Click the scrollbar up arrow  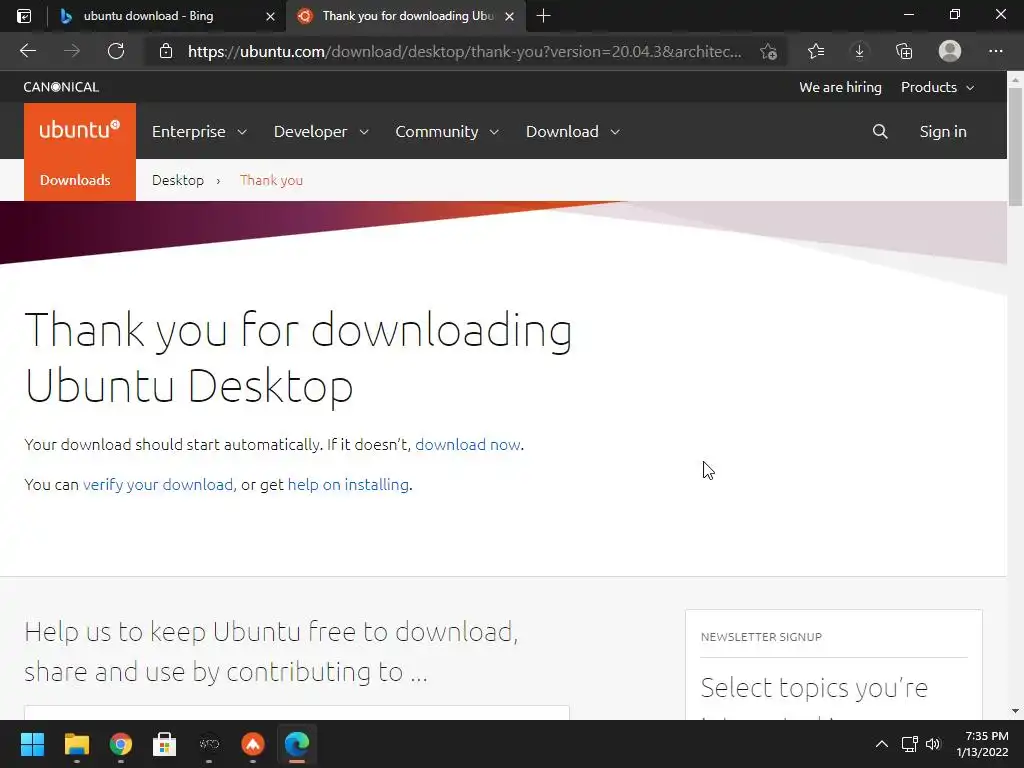1015,79
